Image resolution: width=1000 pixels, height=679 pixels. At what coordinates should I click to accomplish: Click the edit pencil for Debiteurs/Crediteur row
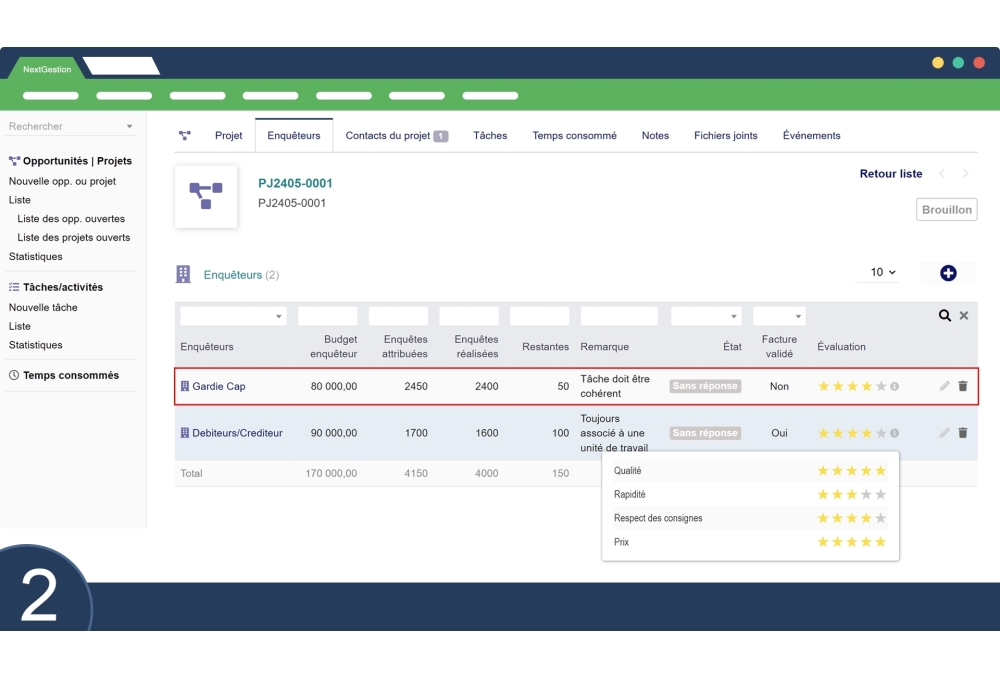pyautogui.click(x=944, y=433)
